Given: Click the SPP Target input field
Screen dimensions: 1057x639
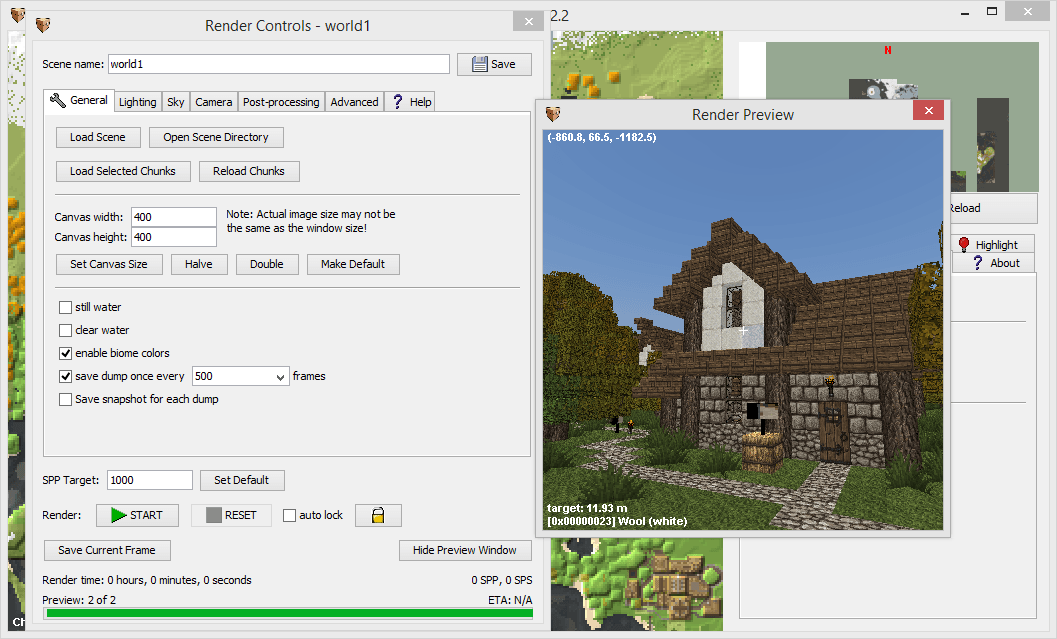Looking at the screenshot, I should click(150, 480).
